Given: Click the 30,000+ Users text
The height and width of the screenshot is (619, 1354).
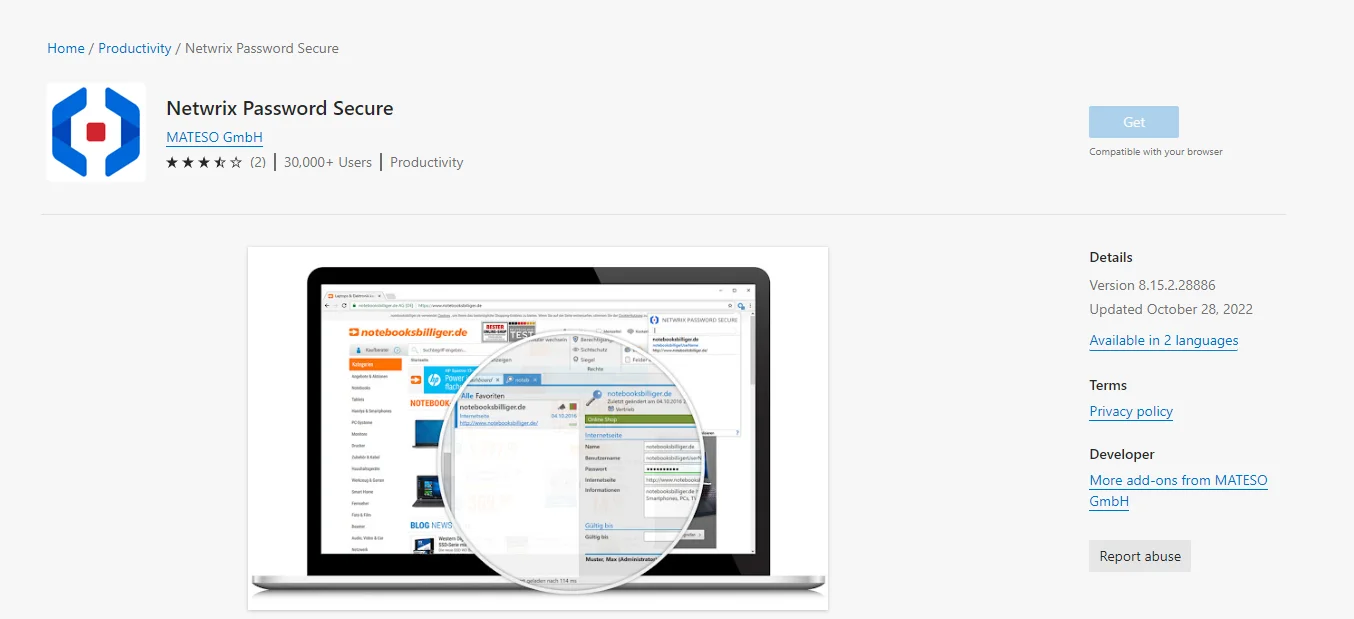Looking at the screenshot, I should pos(328,162).
